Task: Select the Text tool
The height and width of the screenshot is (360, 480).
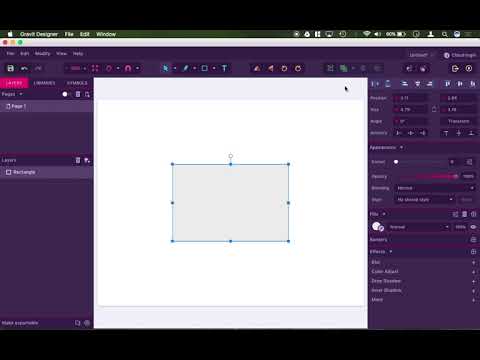Action: pos(224,68)
